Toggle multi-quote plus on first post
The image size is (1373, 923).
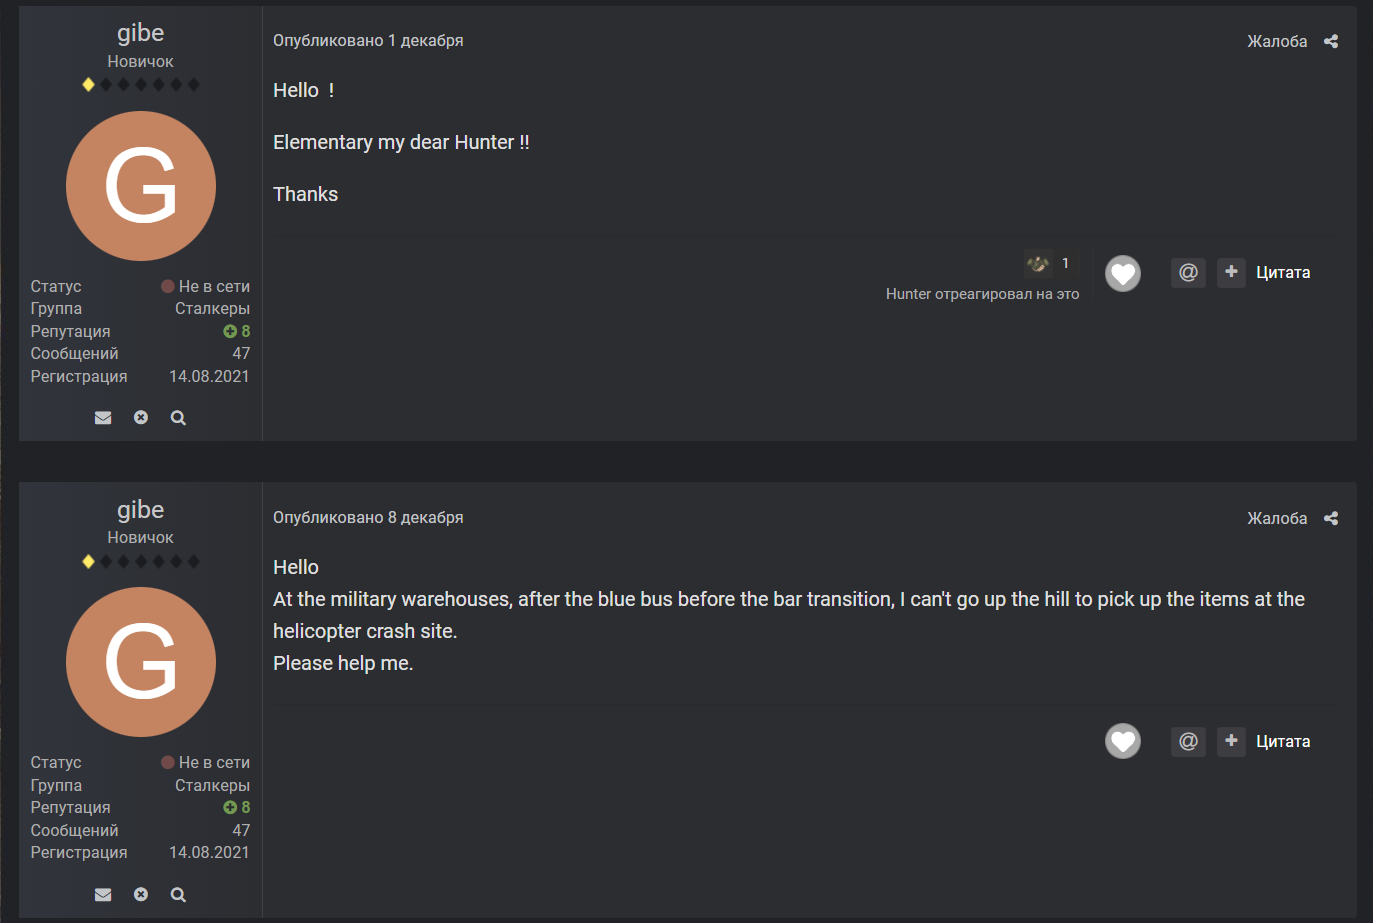coord(1231,272)
